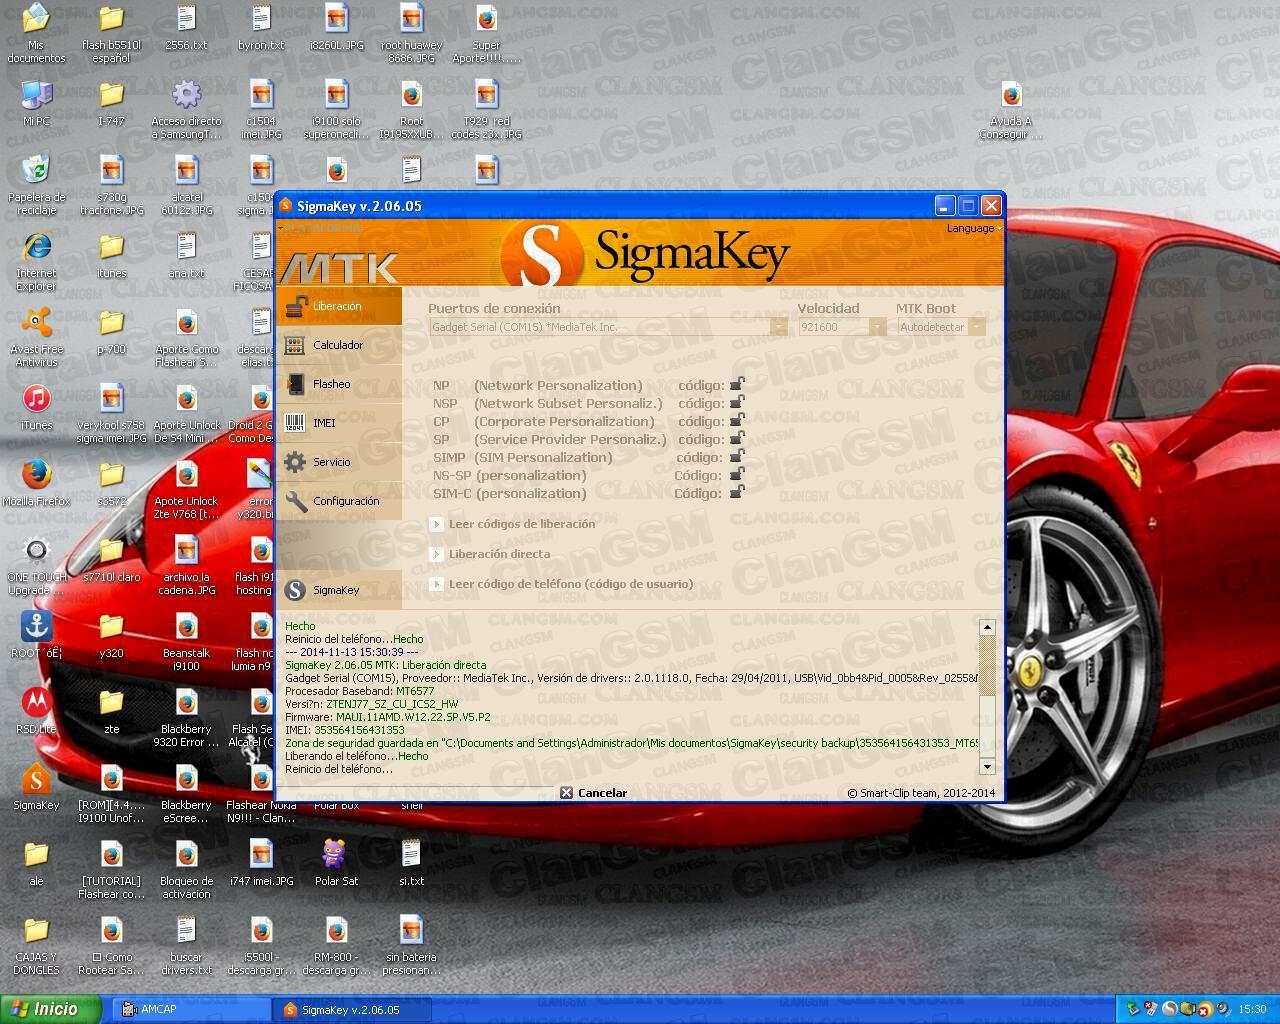Select the ONE TOUCH Upgrade desktop icon
Viewport: 1280px width, 1024px height.
[36, 565]
